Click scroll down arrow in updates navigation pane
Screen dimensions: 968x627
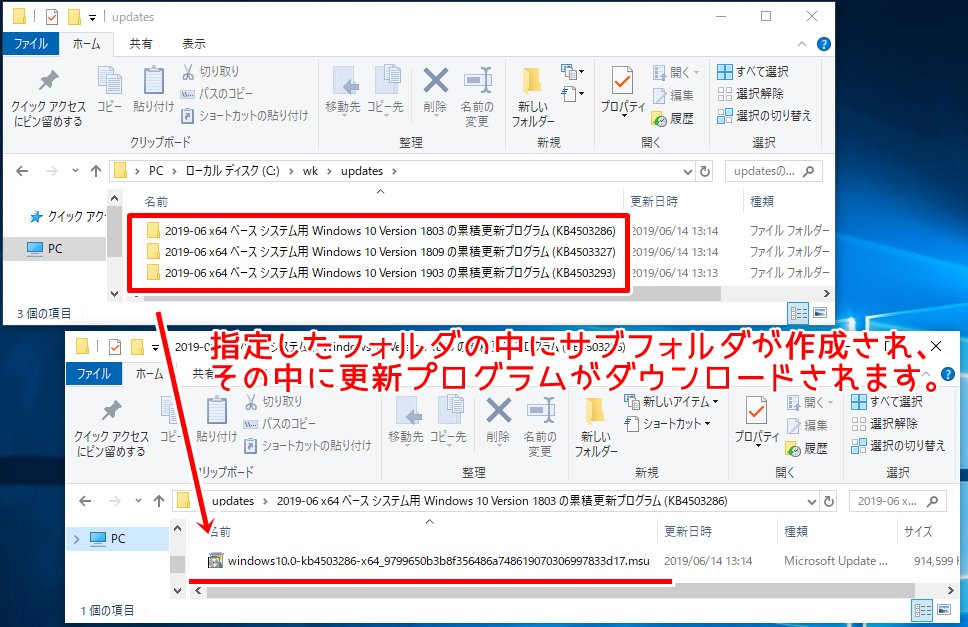(x=115, y=294)
